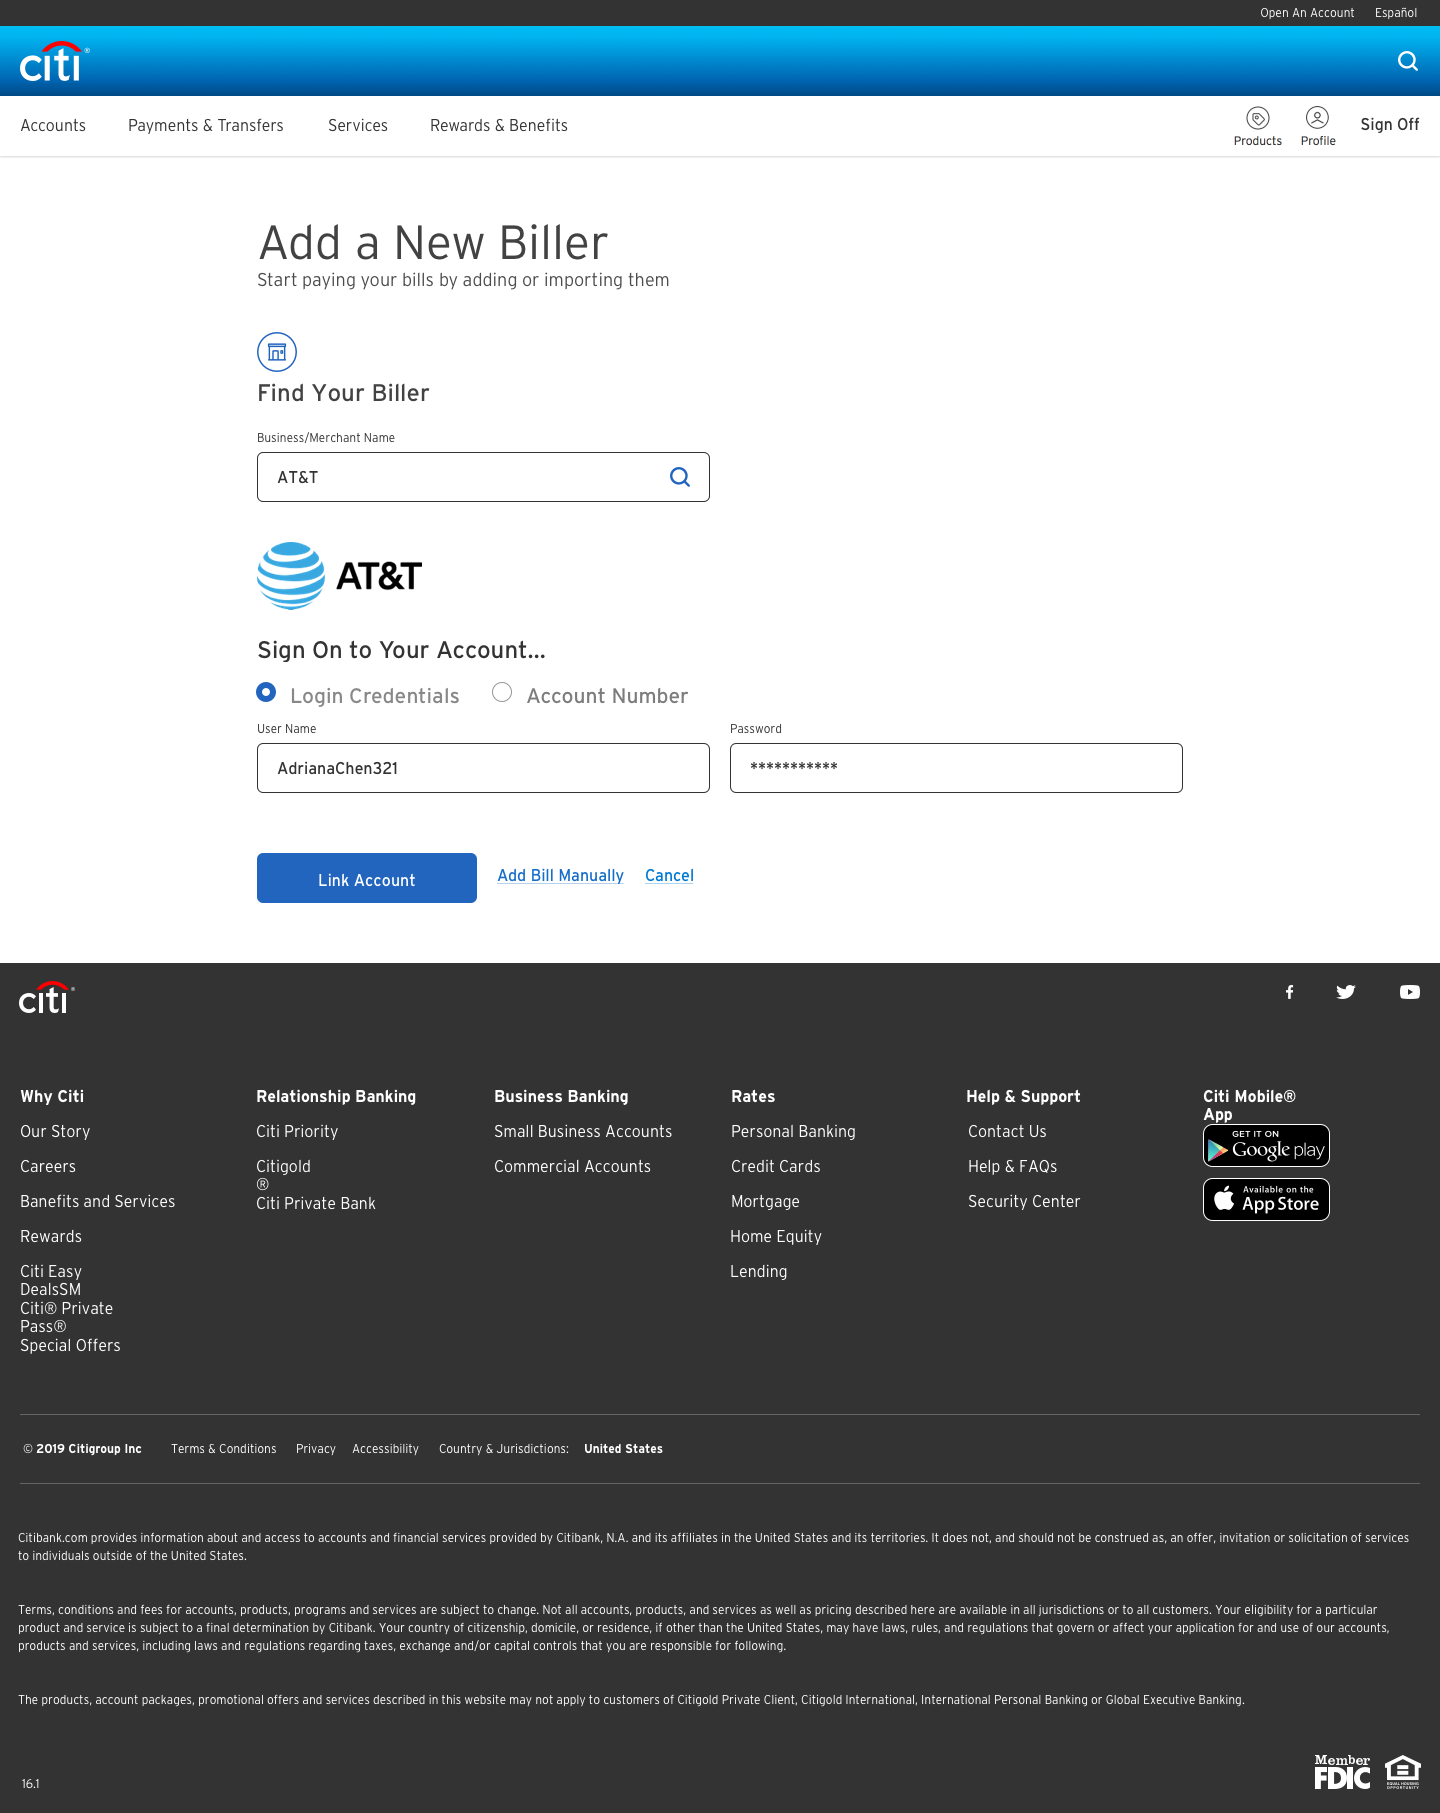1440x1813 pixels.
Task: Click the Password field
Action: tap(956, 768)
